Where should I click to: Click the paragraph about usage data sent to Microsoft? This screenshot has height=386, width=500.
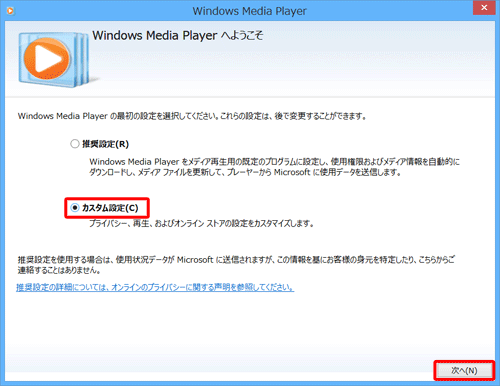click(x=236, y=265)
